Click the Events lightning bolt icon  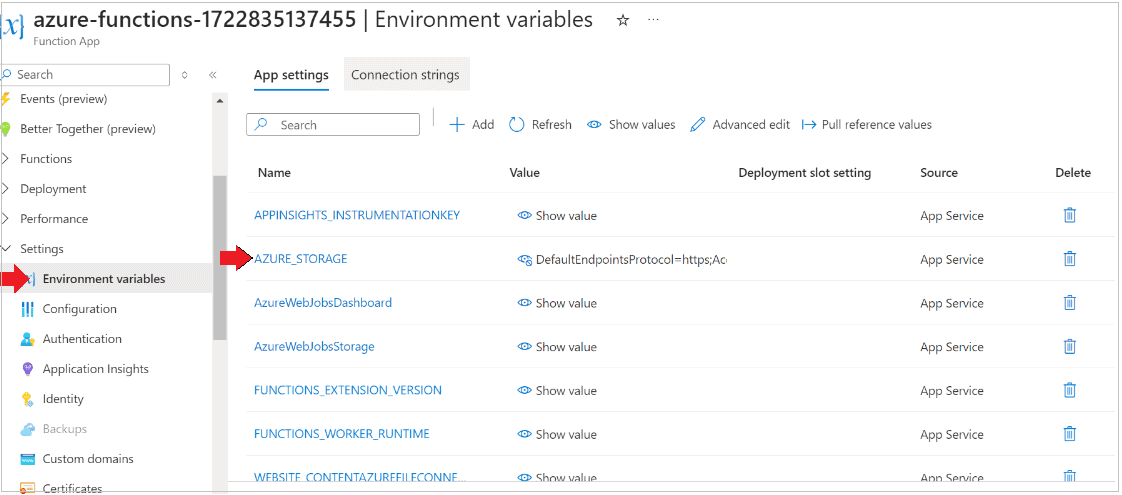(6, 99)
